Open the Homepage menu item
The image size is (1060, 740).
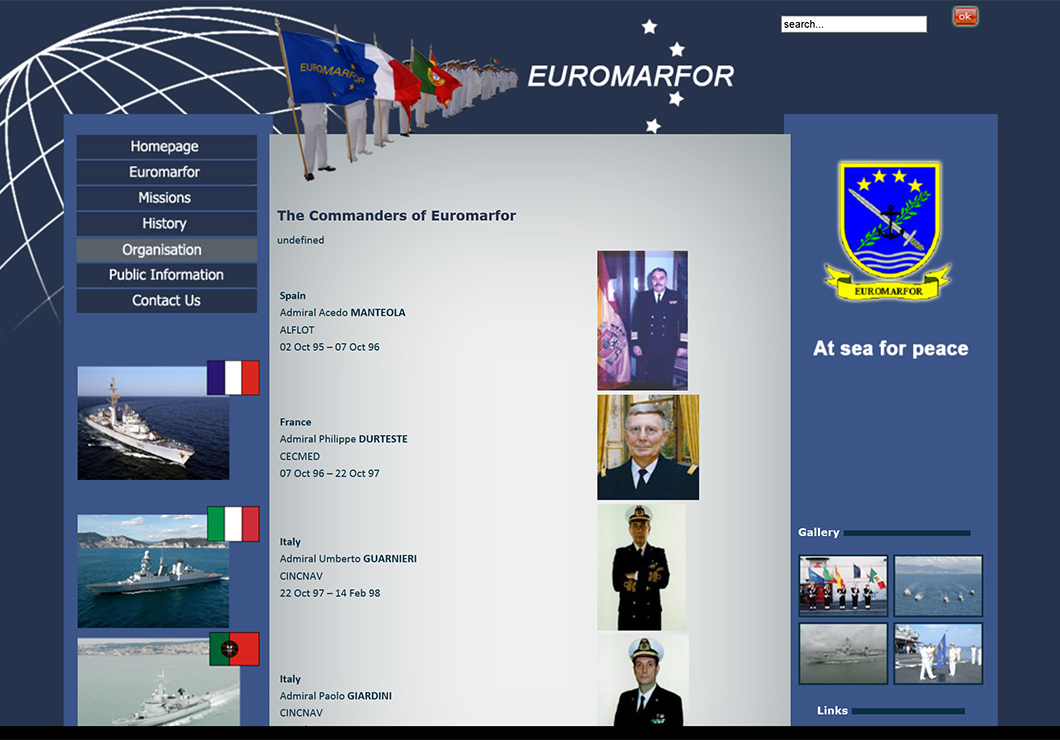pyautogui.click(x=166, y=147)
